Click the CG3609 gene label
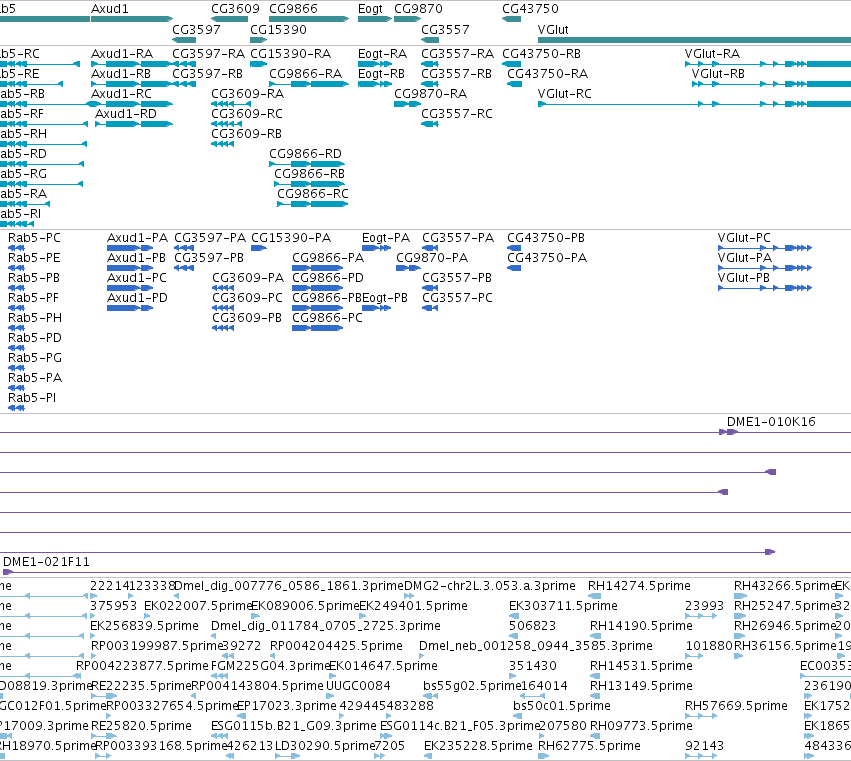 (x=236, y=9)
